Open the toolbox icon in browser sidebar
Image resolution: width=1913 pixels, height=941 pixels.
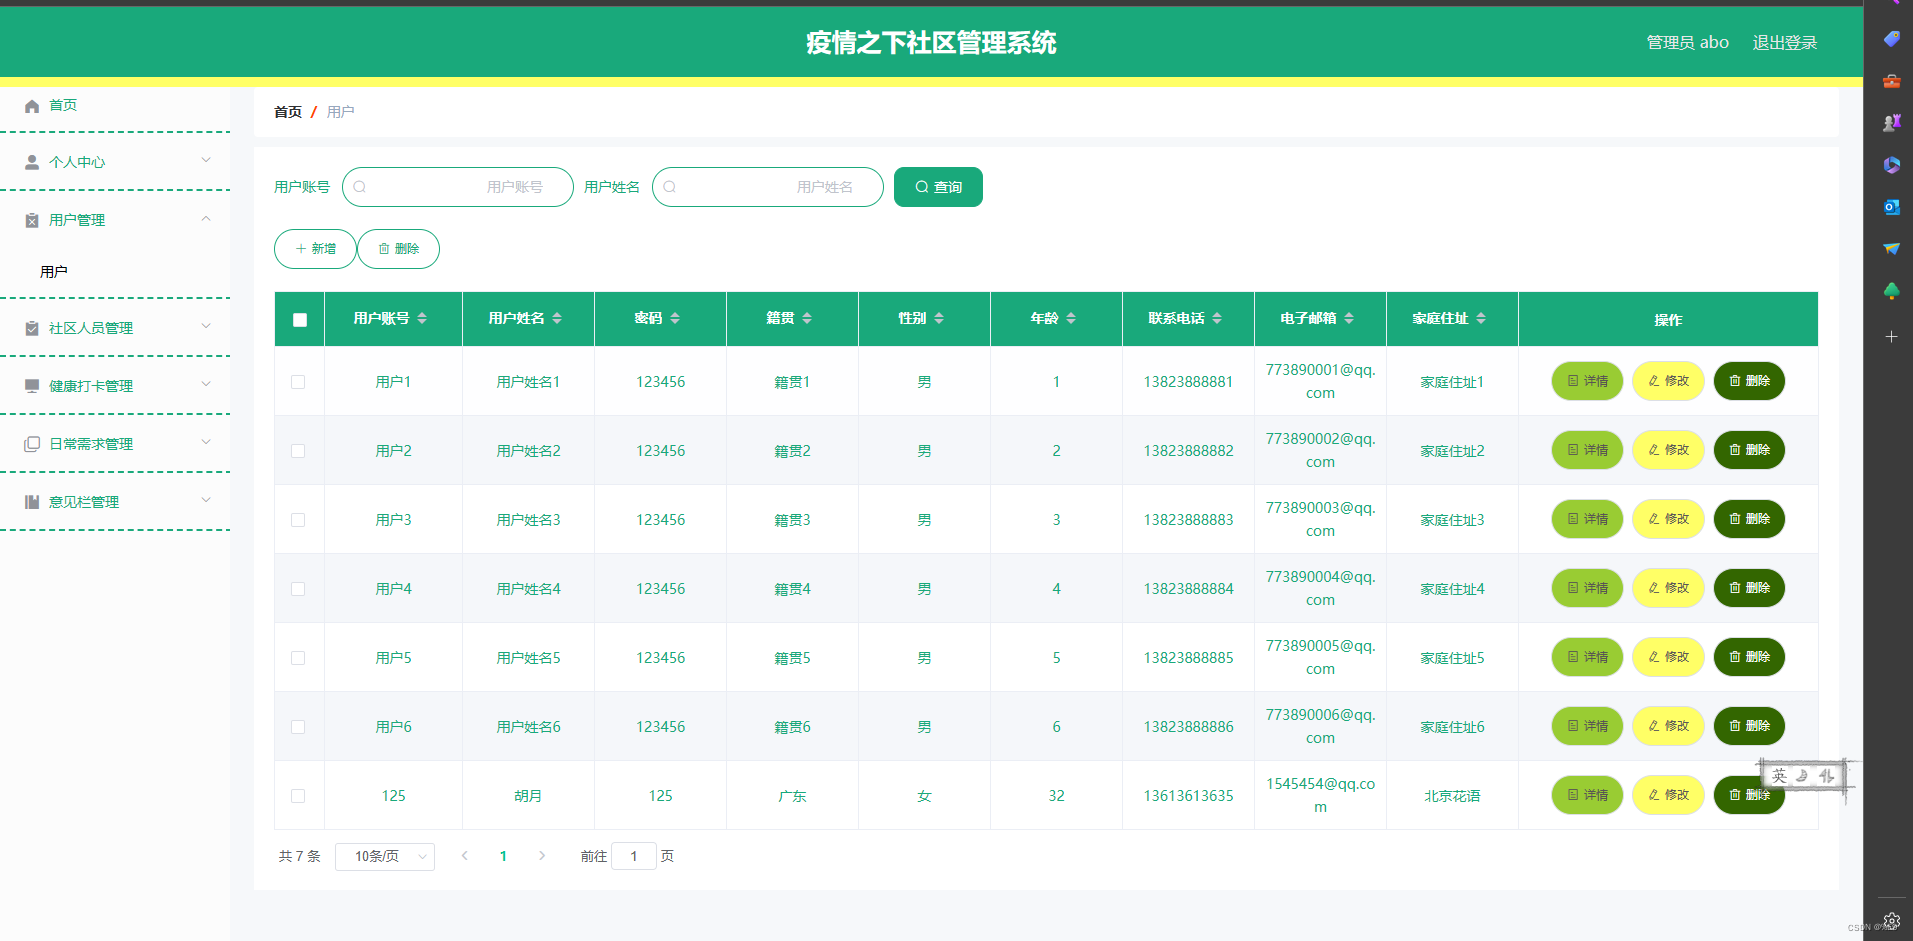tap(1891, 81)
